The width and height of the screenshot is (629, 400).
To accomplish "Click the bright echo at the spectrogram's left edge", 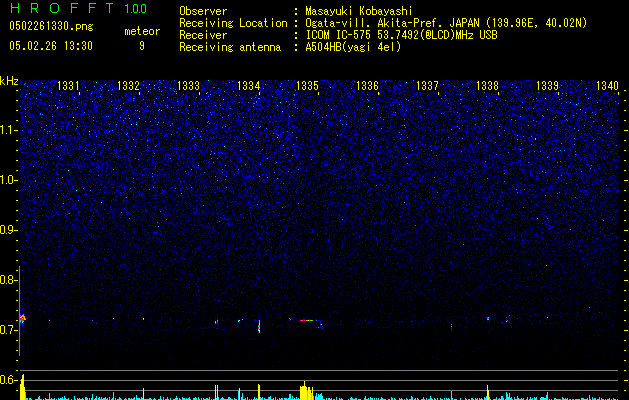I will tap(22, 319).
